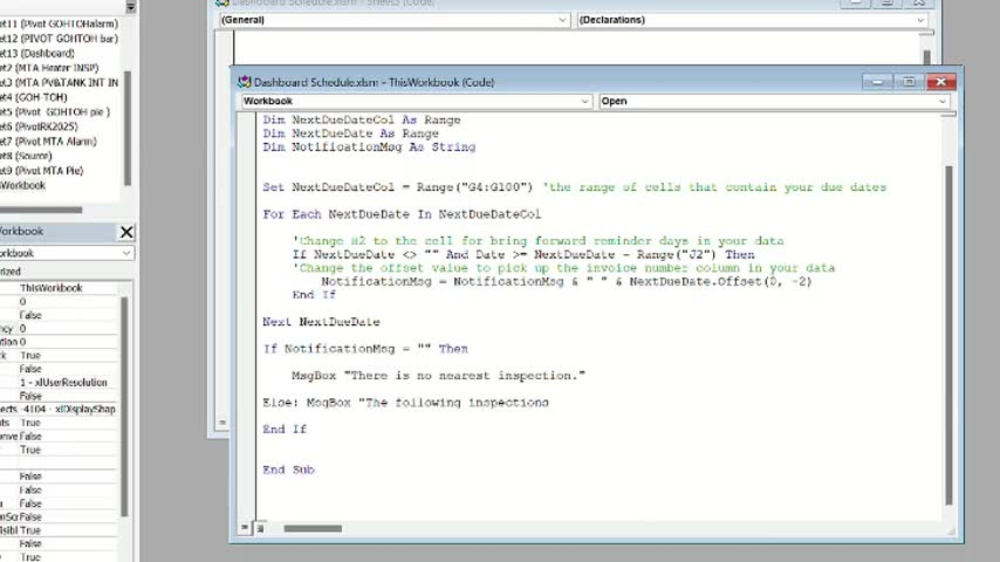Select the PivotRX2025 sheet
Screen dimensions: 1000x562
tap(39, 126)
